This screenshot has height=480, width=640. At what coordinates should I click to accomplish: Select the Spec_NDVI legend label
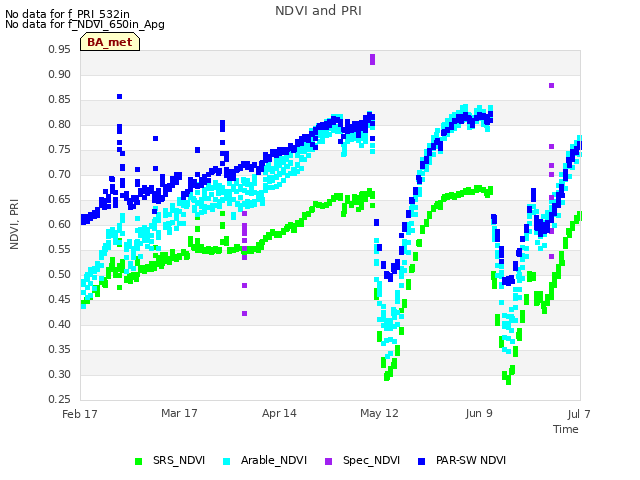[371, 460]
